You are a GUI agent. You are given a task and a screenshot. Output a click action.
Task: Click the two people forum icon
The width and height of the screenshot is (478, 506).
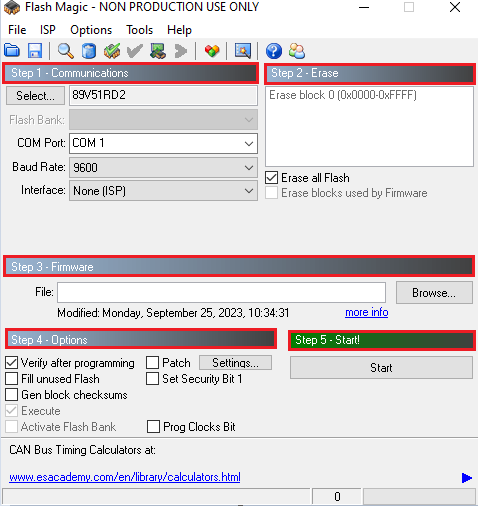(297, 51)
